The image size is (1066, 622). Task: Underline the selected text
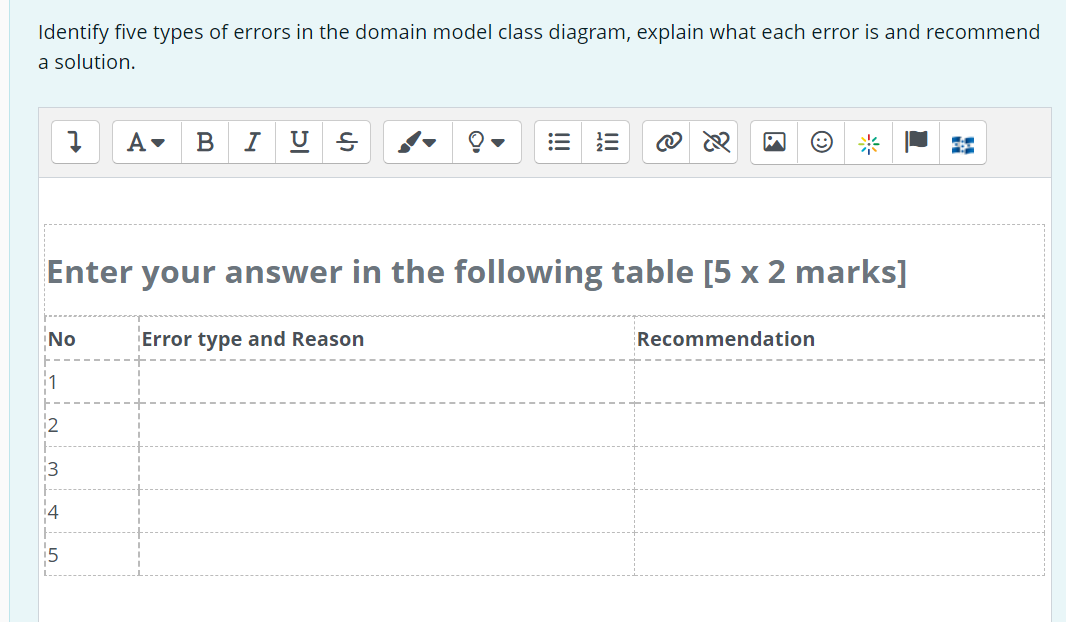pos(297,142)
